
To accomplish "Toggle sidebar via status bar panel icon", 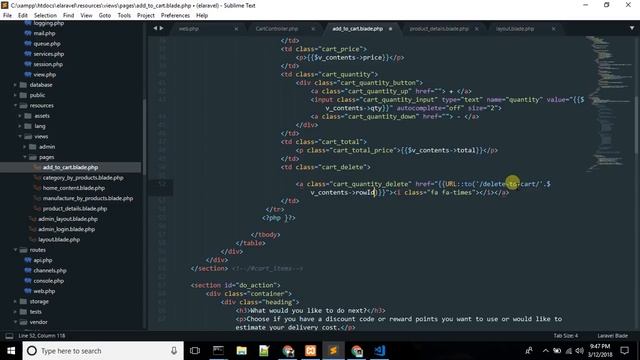I will coord(9,336).
